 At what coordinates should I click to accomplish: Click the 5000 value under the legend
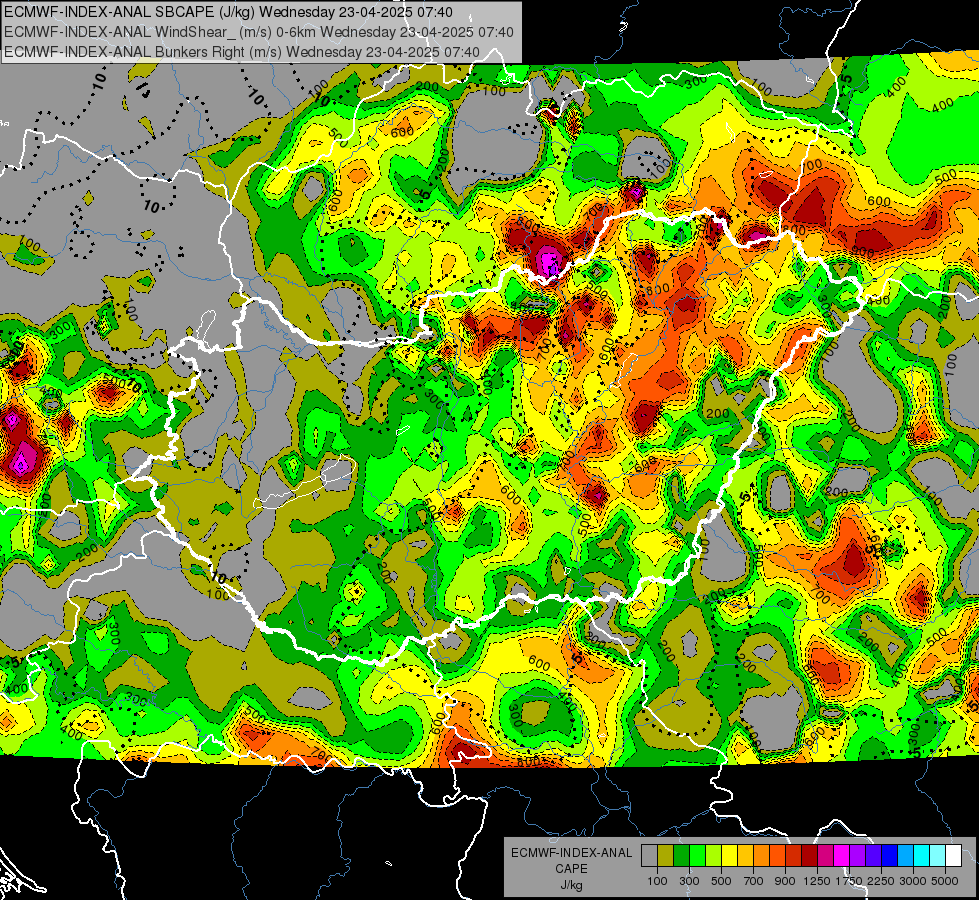point(945,881)
